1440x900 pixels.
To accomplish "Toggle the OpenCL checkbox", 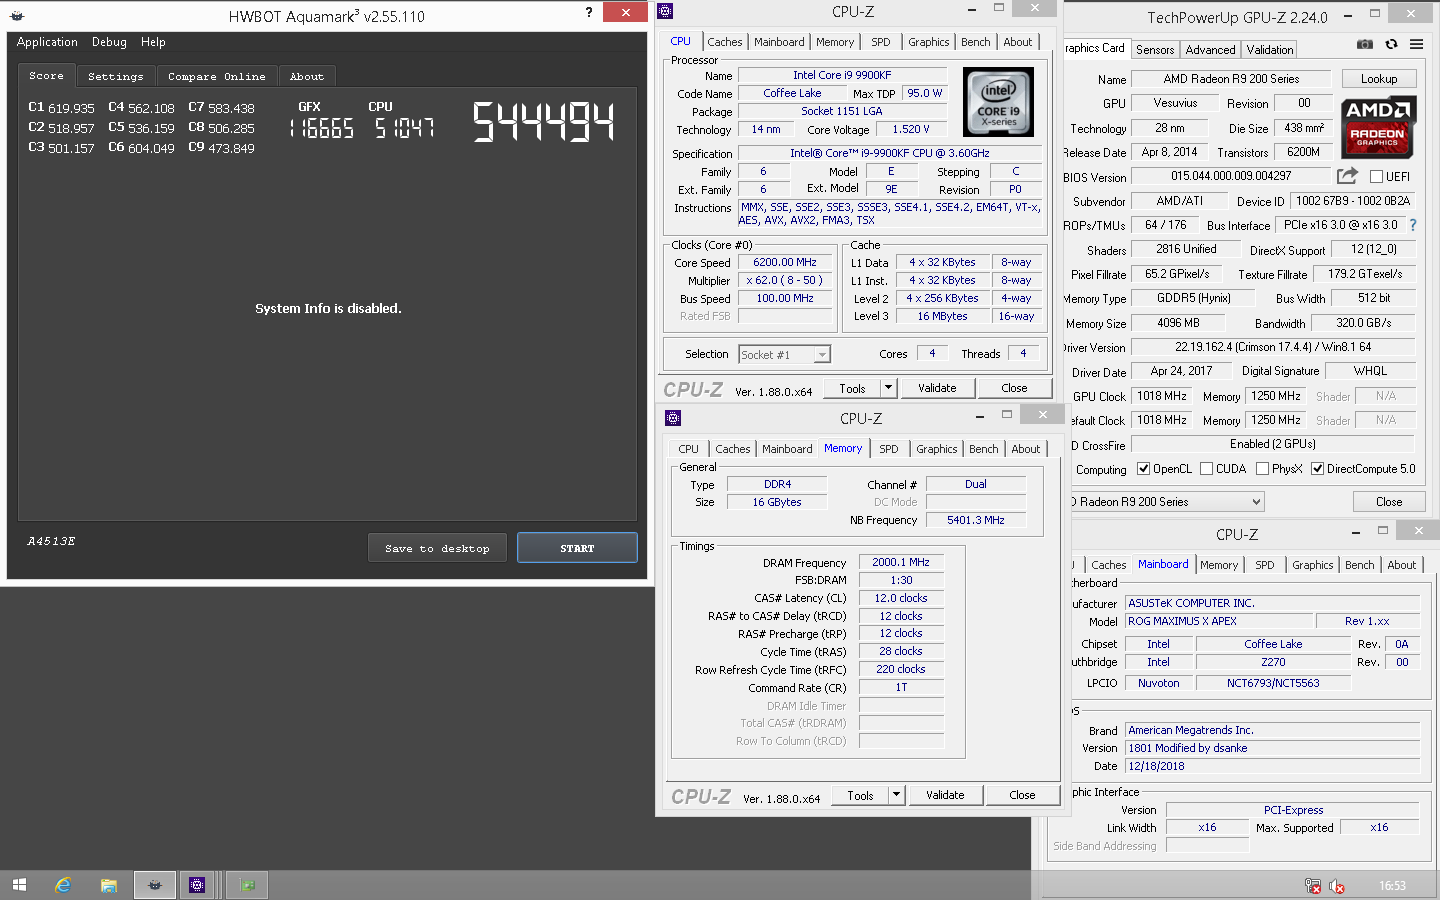I will 1143,468.
